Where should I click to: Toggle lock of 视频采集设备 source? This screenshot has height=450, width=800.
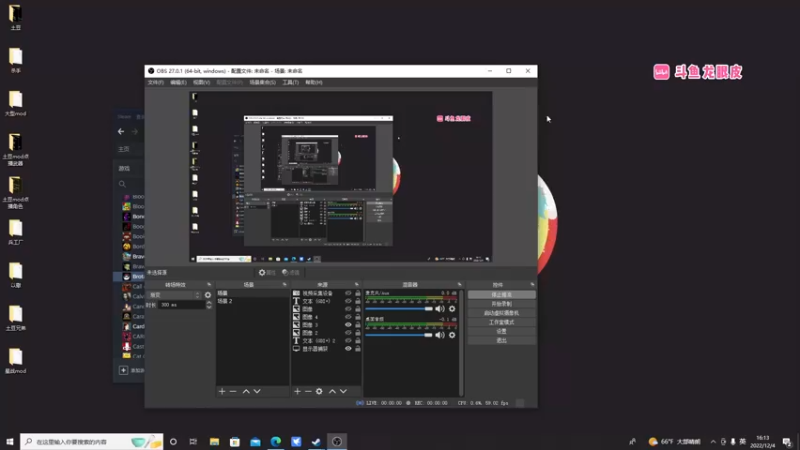tap(358, 293)
